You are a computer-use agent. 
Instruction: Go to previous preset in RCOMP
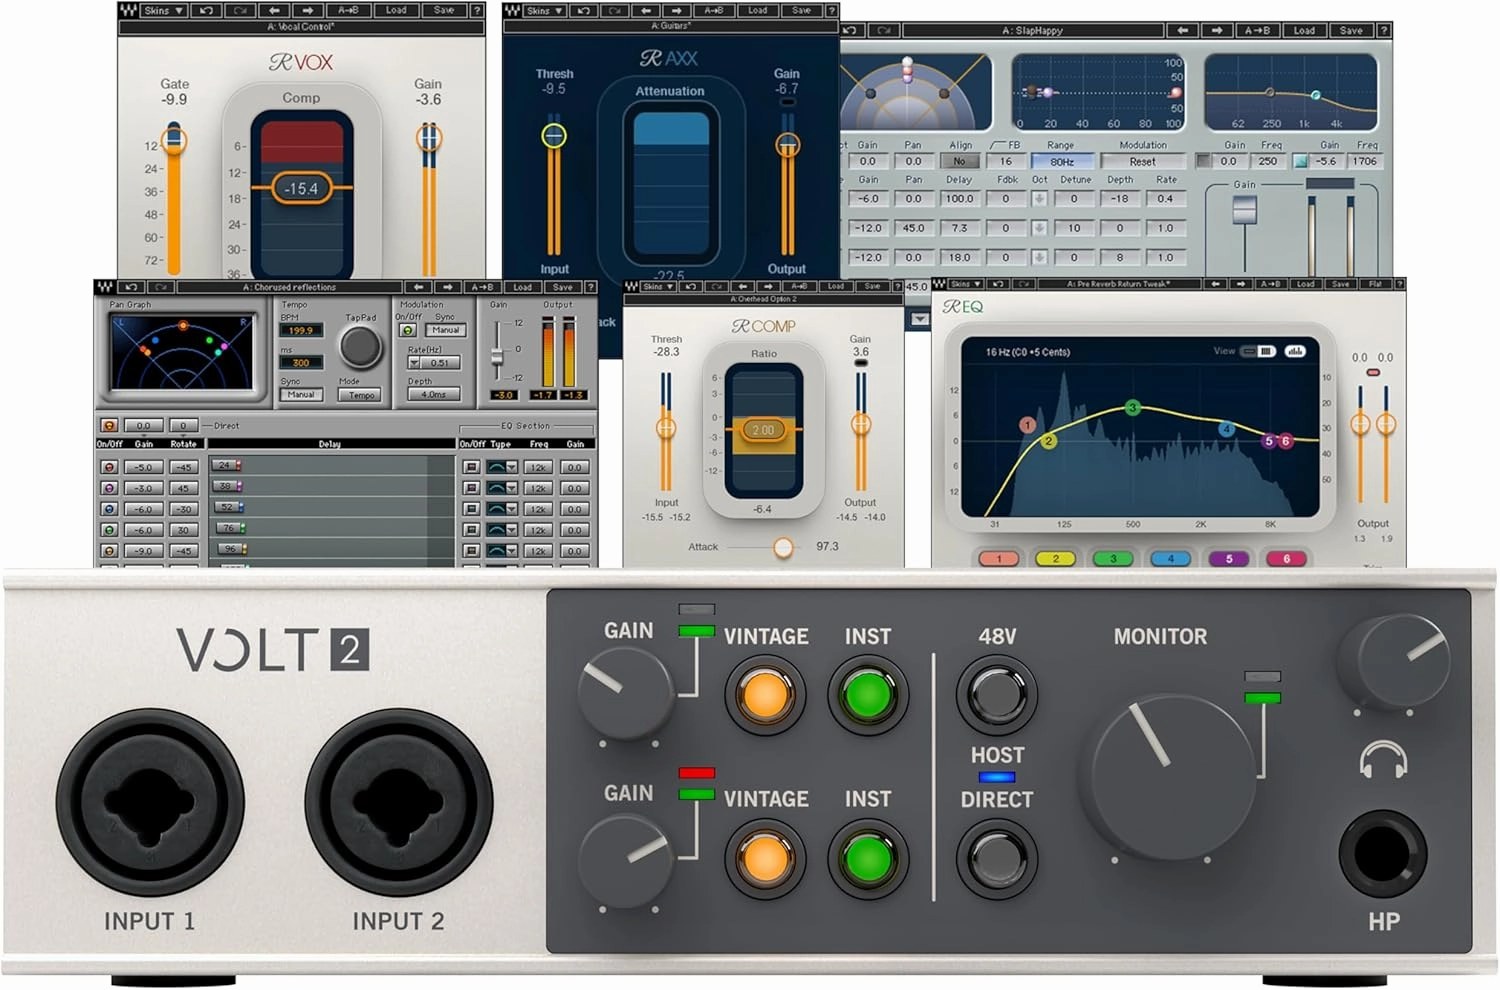click(x=744, y=287)
